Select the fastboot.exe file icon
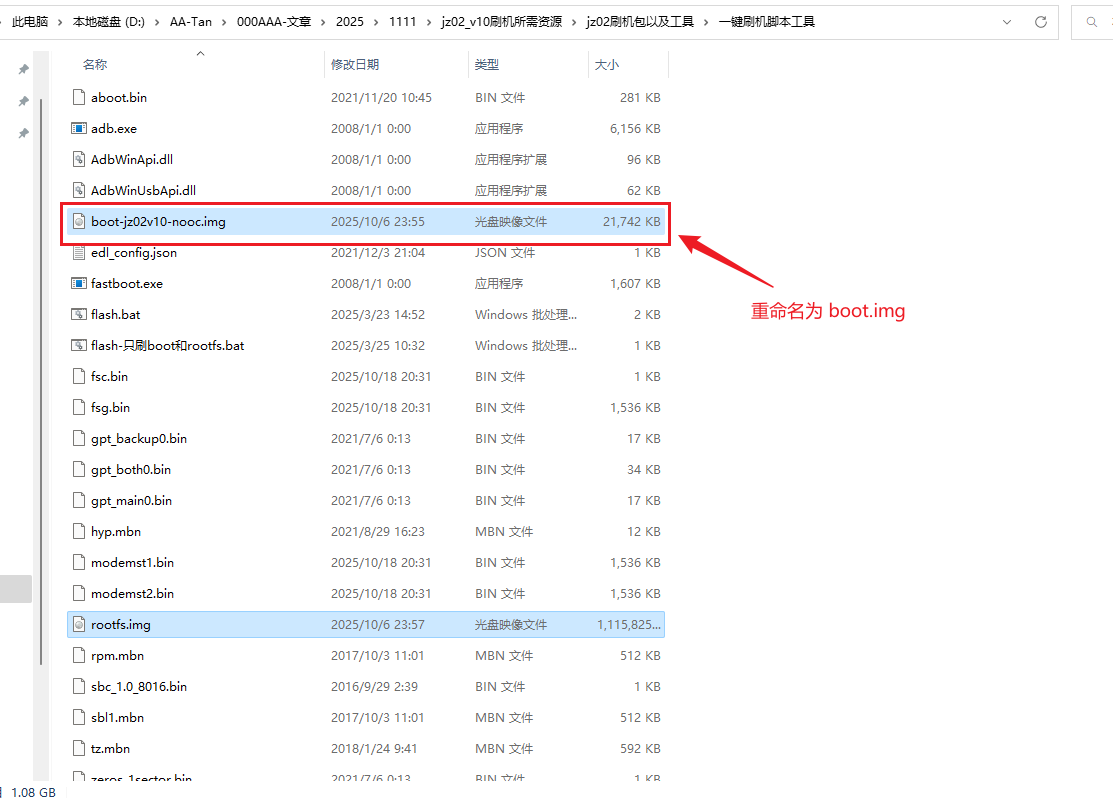This screenshot has width=1113, height=800. point(80,284)
